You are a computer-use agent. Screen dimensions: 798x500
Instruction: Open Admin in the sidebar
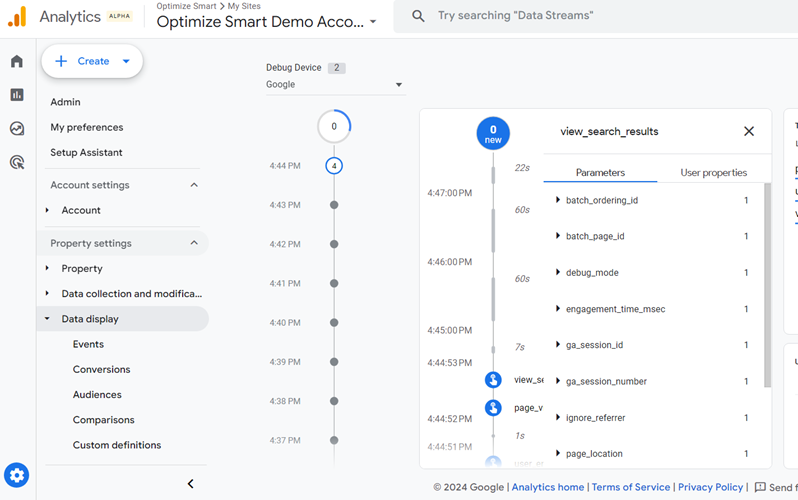(x=65, y=102)
